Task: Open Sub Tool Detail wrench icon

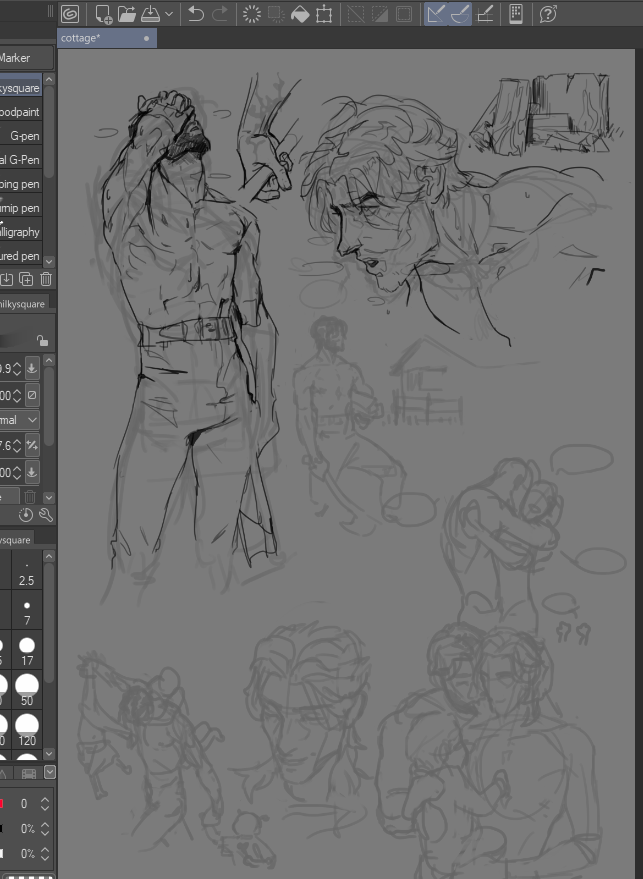Action: pos(46,515)
